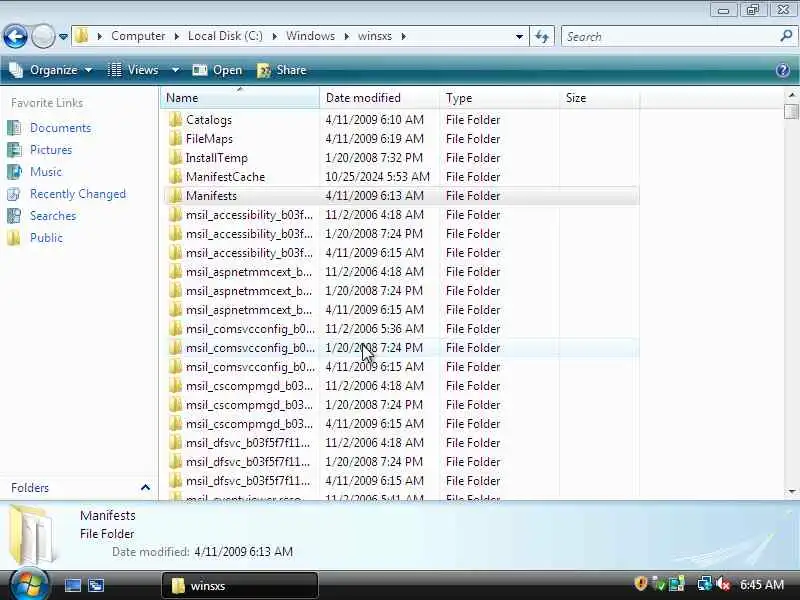This screenshot has width=800, height=600.
Task: Select the Catalogs folder icon
Action: click(x=176, y=119)
